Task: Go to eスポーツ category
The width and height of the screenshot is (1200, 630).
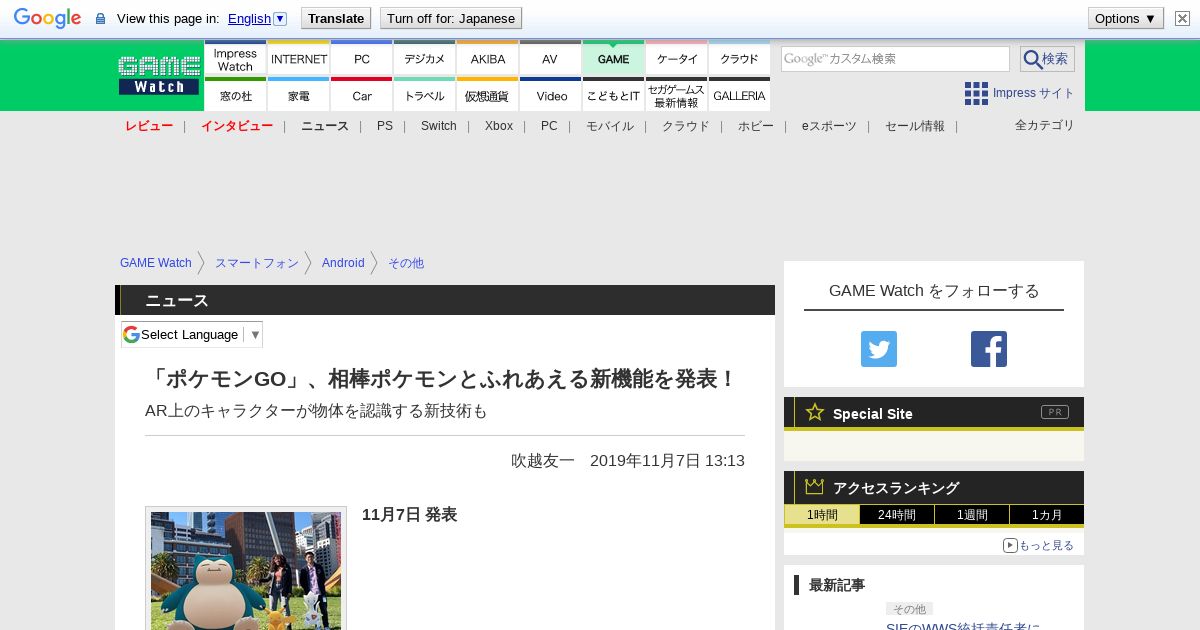Action: click(x=829, y=126)
